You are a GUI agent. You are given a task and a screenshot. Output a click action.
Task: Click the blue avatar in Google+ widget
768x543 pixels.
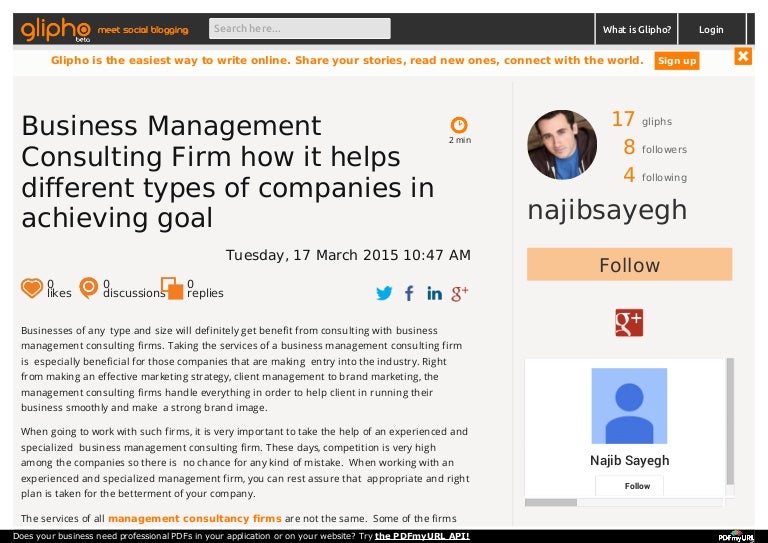(629, 406)
